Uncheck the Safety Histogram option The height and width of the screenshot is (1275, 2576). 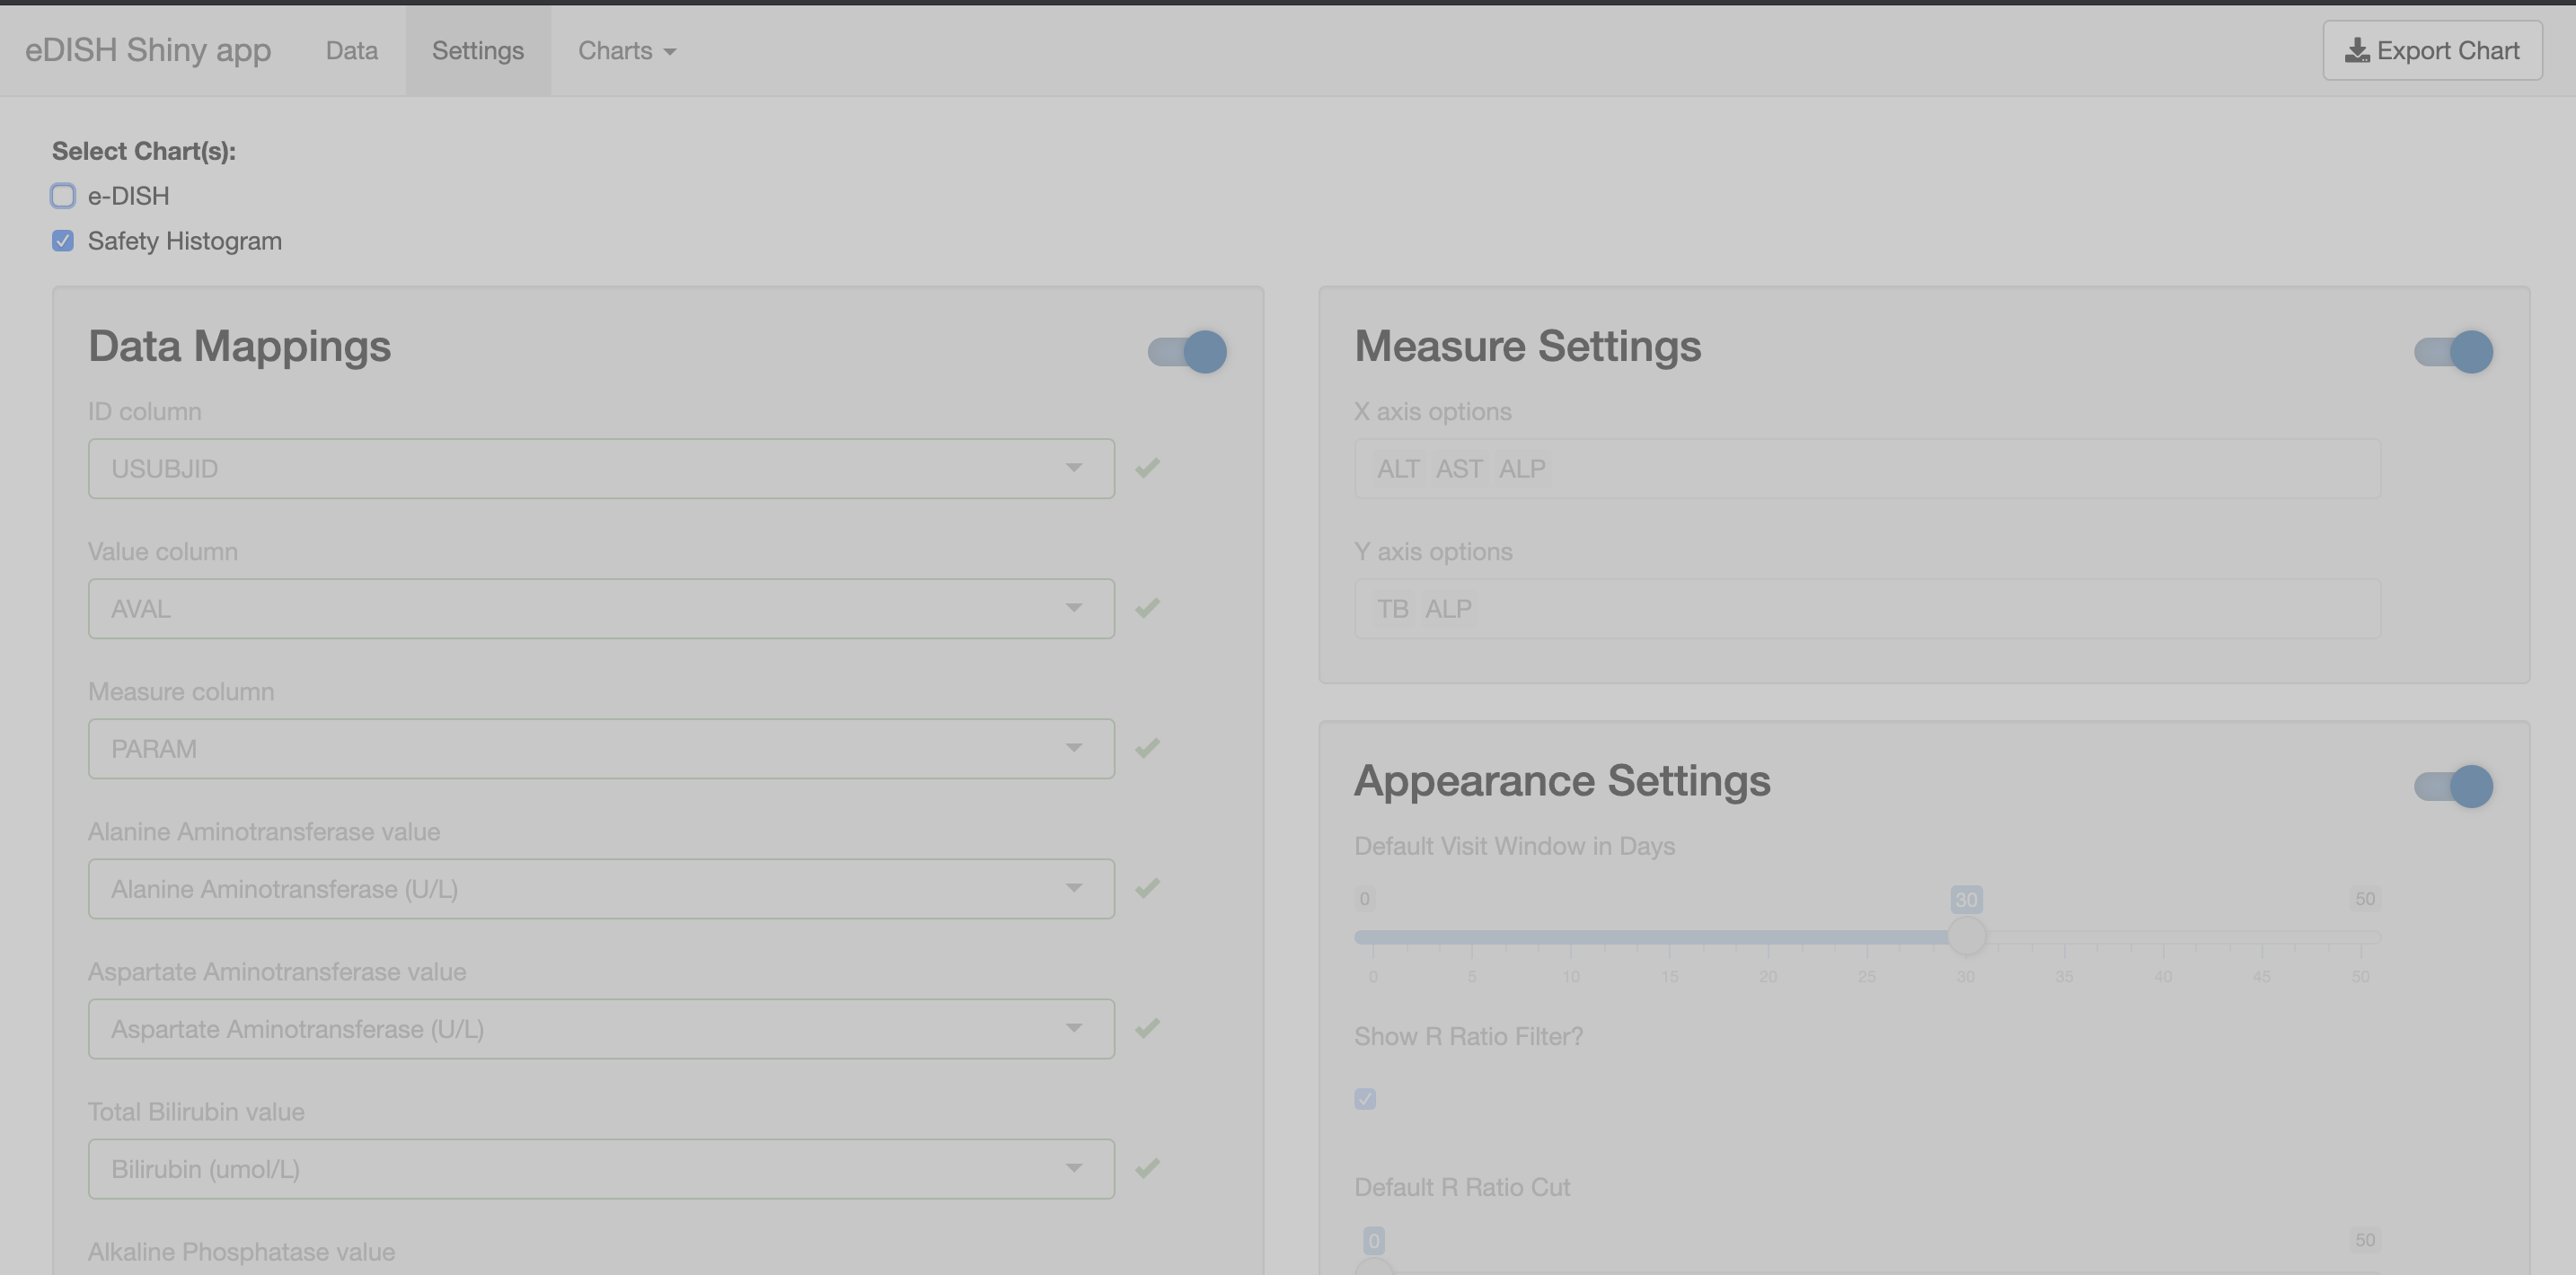(62, 241)
